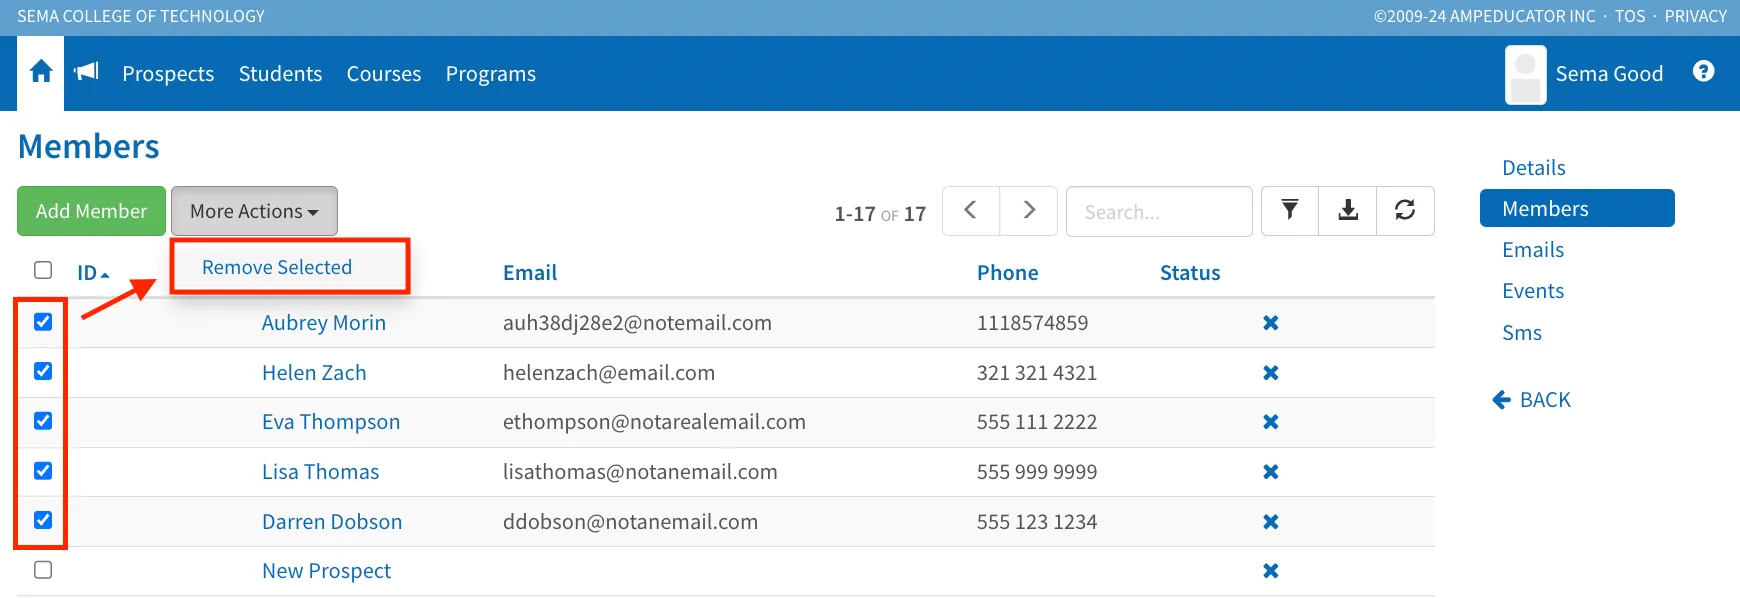Check the New Prospect row checkbox
1740x598 pixels.
[x=43, y=570]
